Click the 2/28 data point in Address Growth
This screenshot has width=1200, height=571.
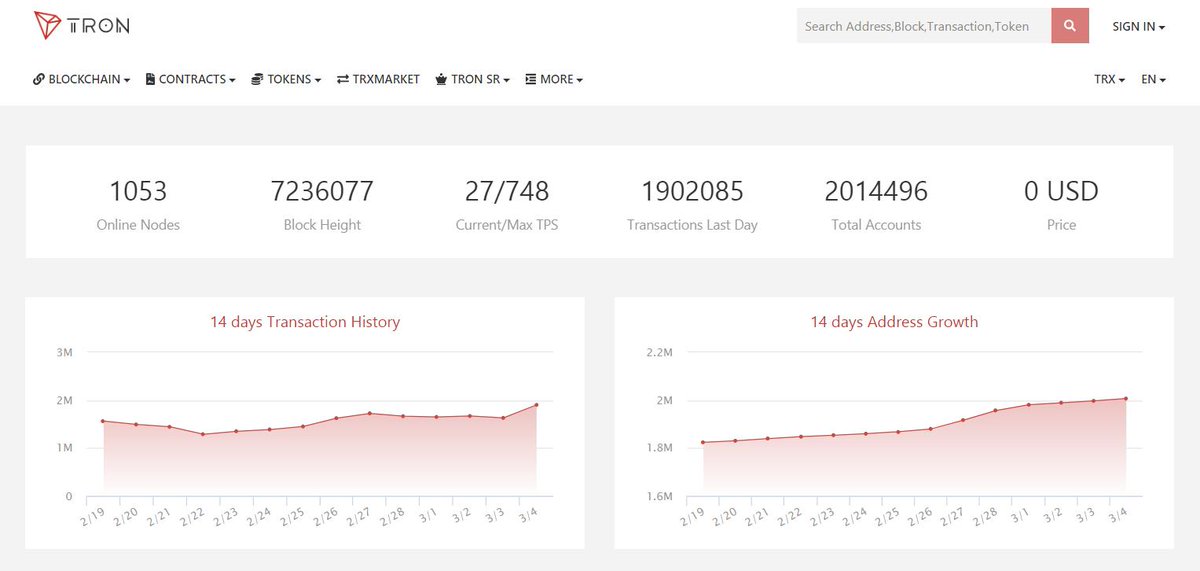996,411
